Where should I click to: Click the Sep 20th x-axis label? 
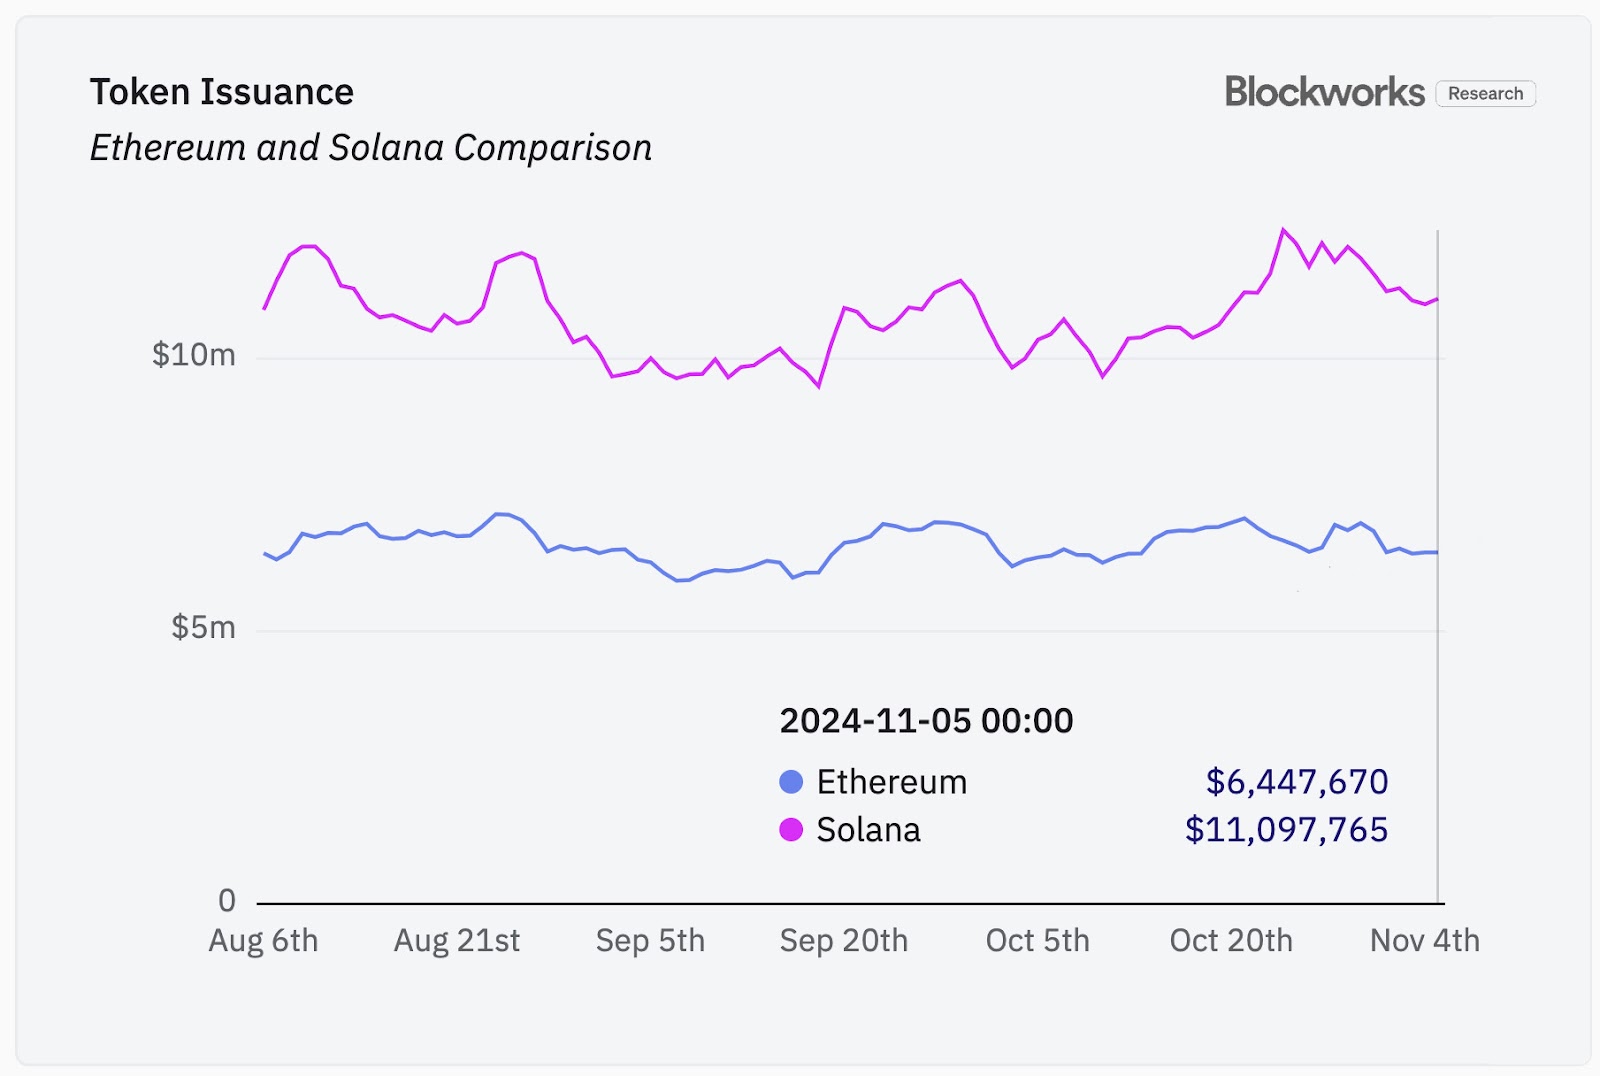click(844, 941)
